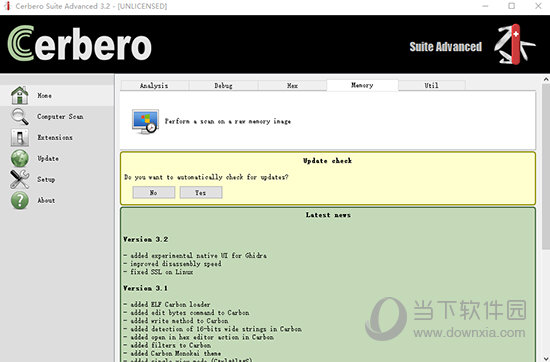Click 'improved disassembly speed' line
The height and width of the screenshot is (362, 550).
coord(173,264)
